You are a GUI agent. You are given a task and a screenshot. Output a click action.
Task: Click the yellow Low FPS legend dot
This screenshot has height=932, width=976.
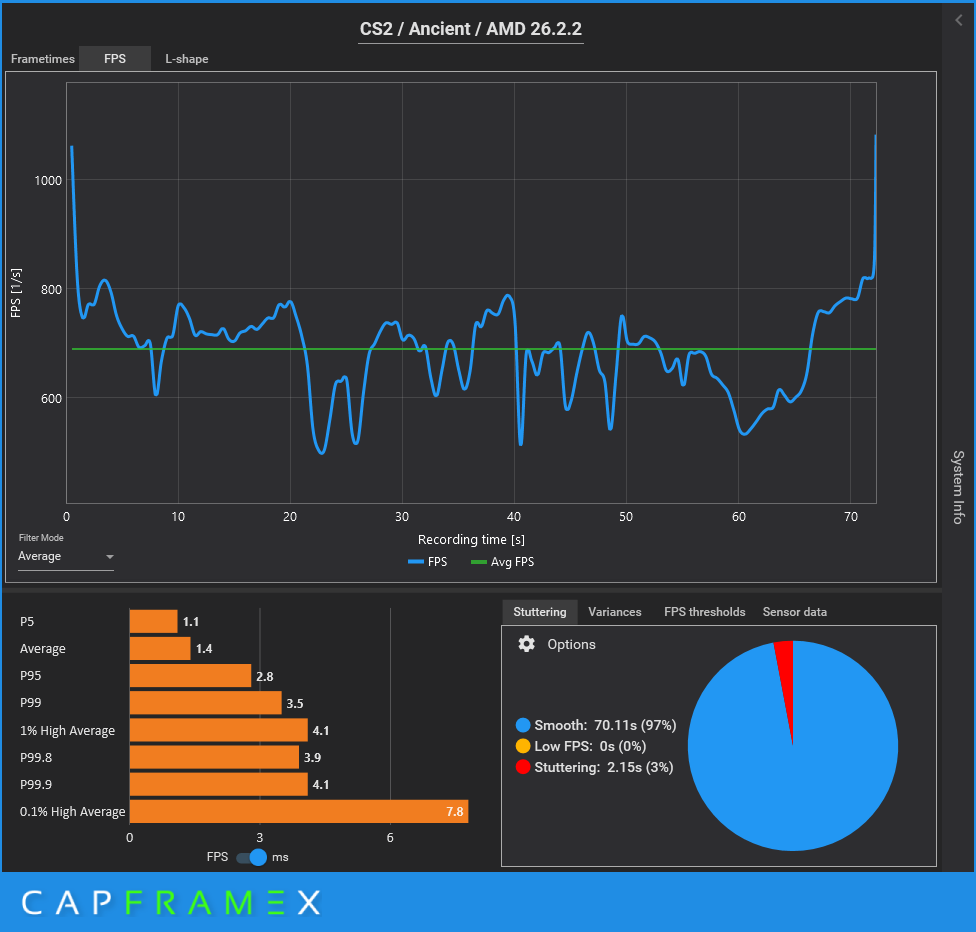(522, 746)
